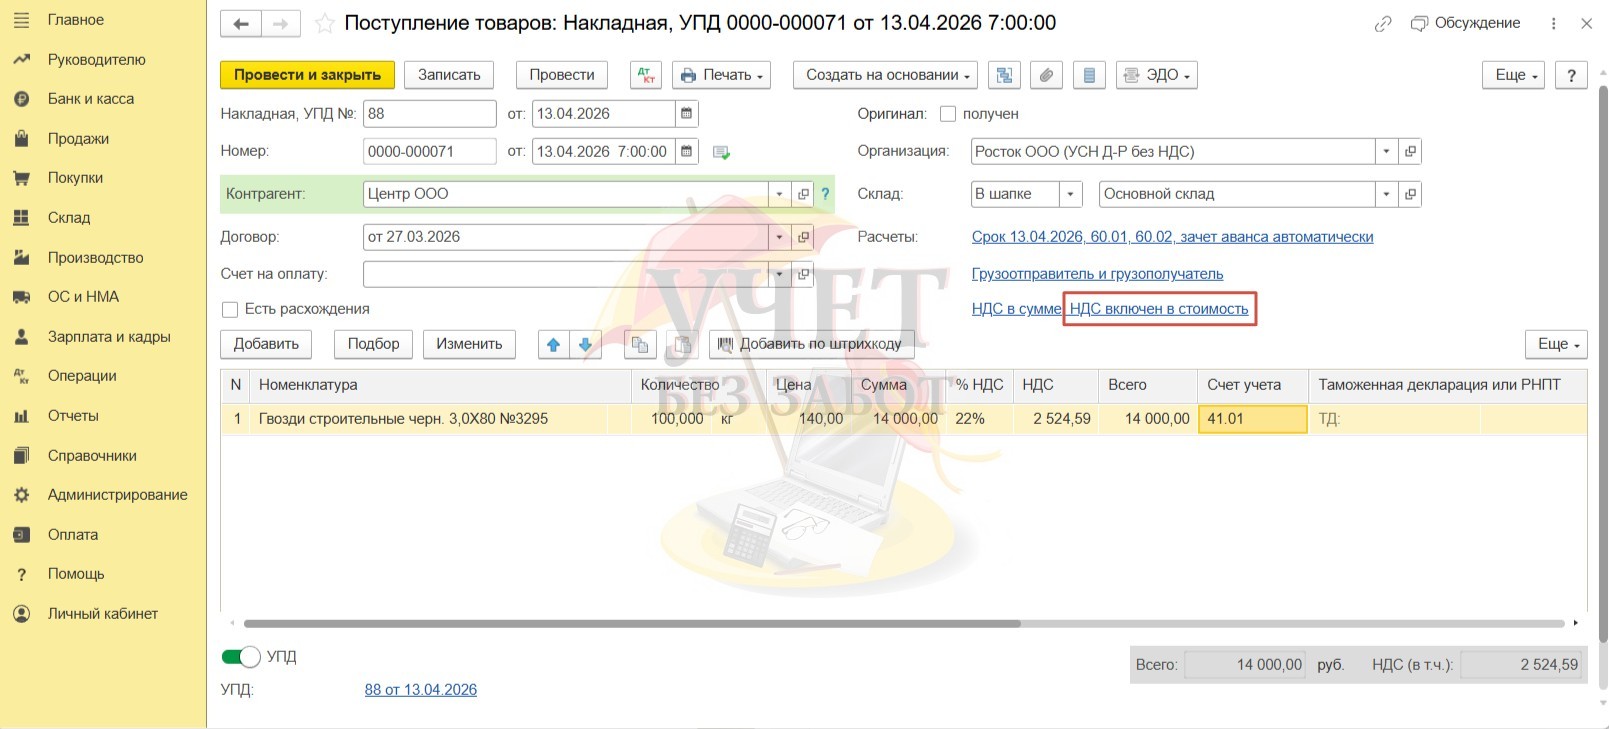Screen dimensions: 1609x729
Task: Open the 88 от 13.04.2026 УПД link
Action: [421, 690]
